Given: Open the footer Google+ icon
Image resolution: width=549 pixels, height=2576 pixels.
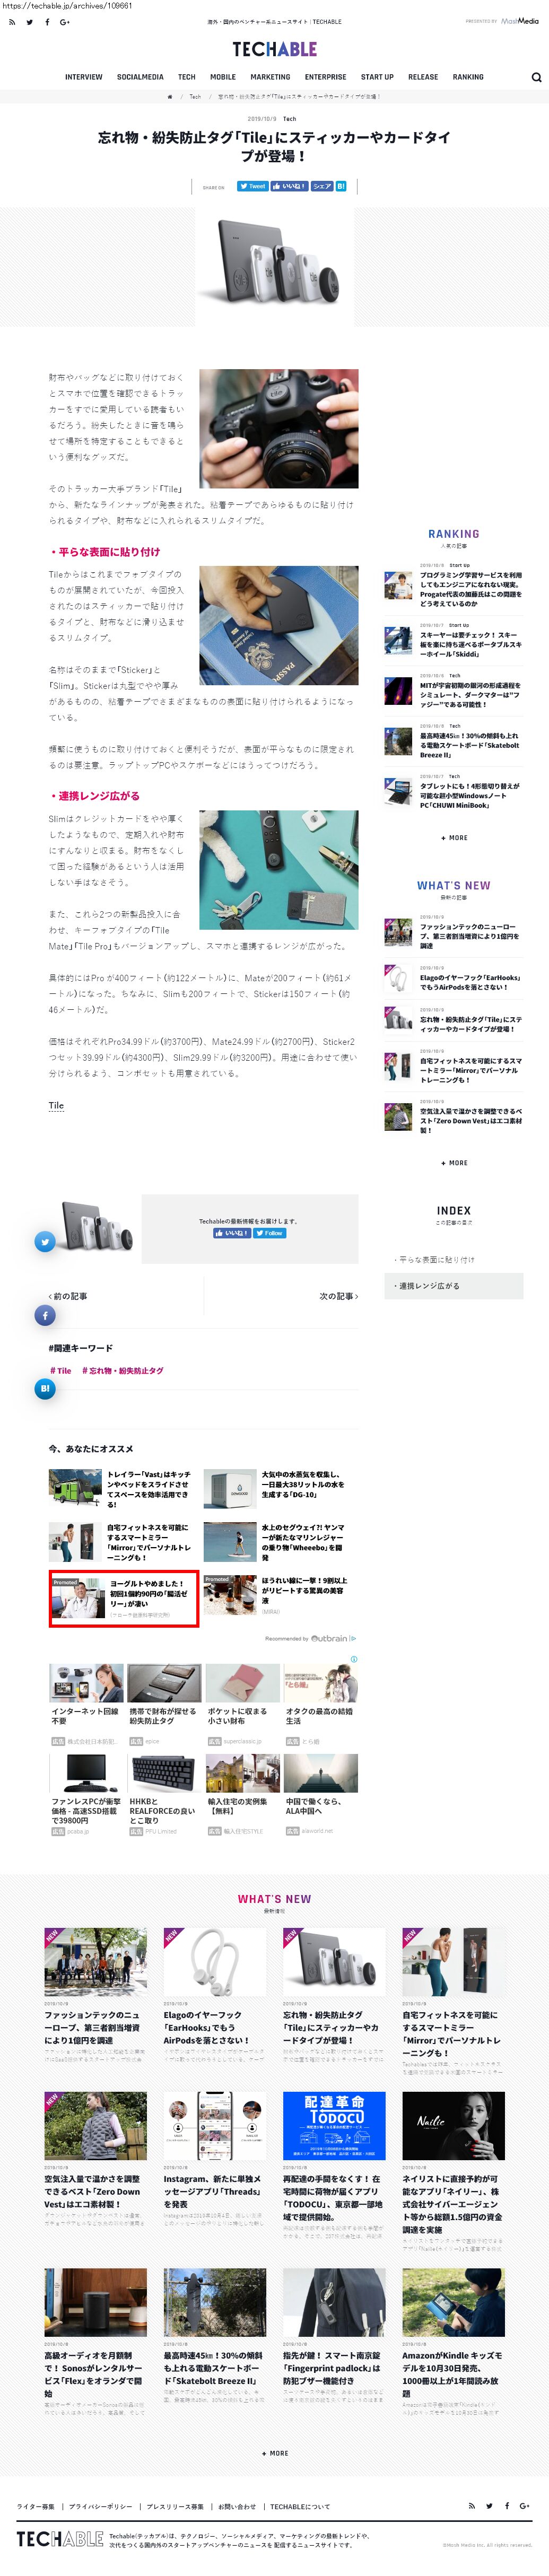Looking at the screenshot, I should coord(525,2505).
